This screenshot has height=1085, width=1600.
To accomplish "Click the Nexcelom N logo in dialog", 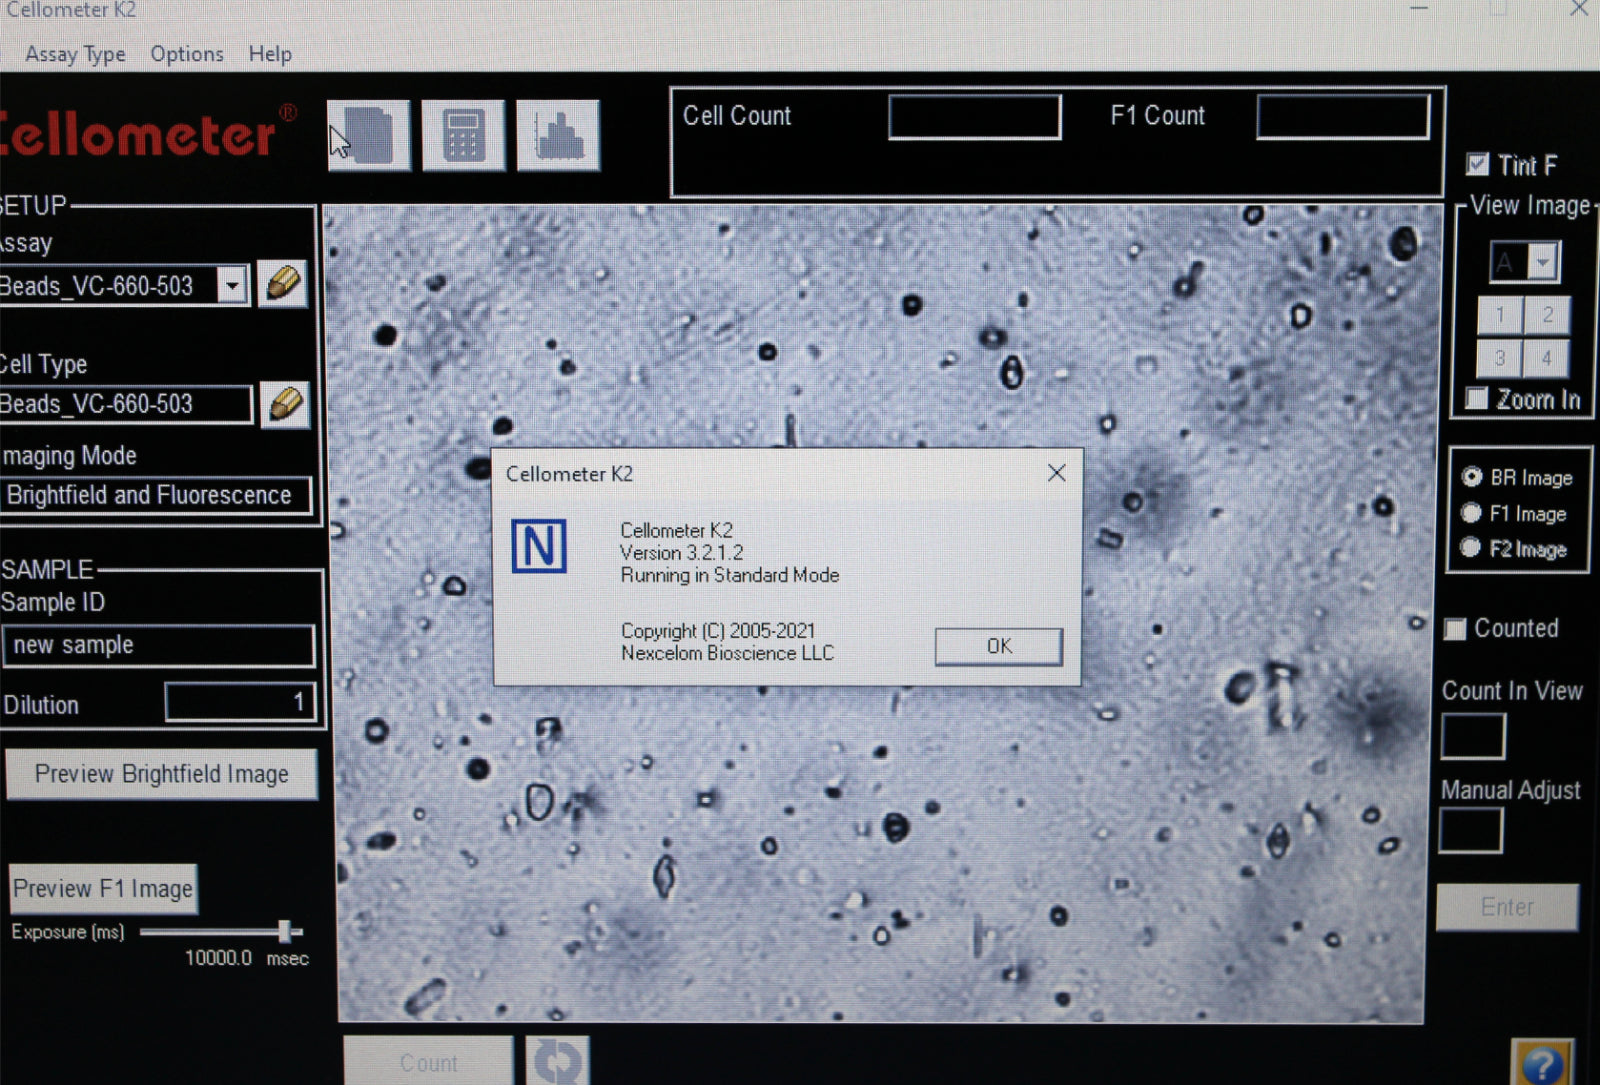I will tap(539, 546).
